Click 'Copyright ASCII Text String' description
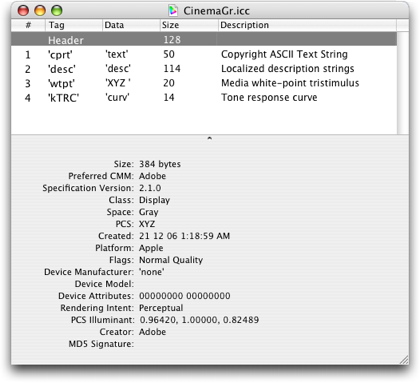 point(284,54)
